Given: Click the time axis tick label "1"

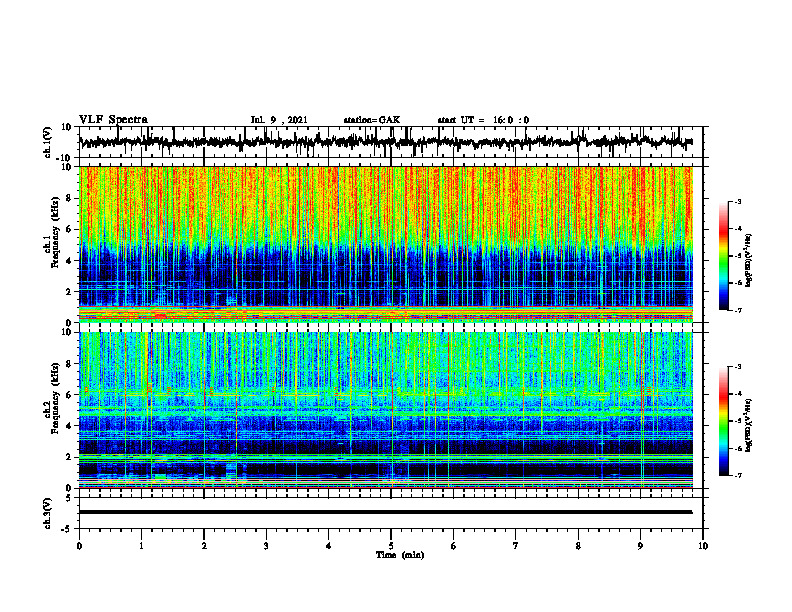Looking at the screenshot, I should 141,546.
